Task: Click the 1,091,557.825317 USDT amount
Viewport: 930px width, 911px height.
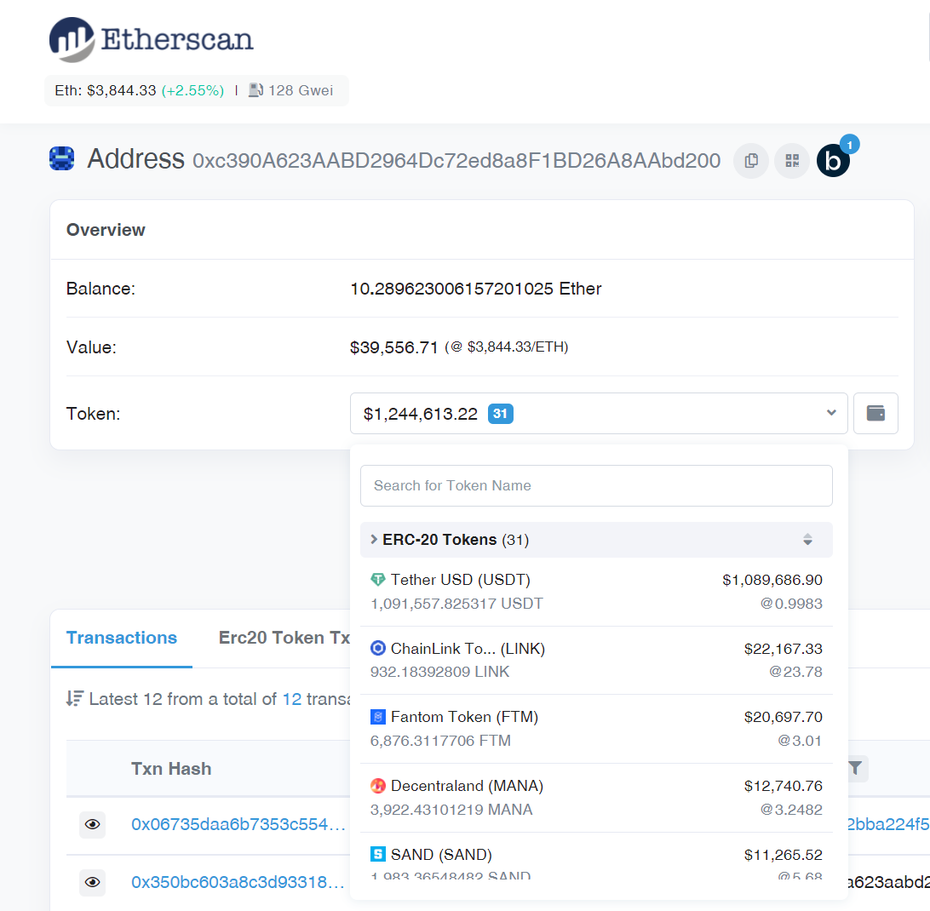Action: [x=457, y=604]
